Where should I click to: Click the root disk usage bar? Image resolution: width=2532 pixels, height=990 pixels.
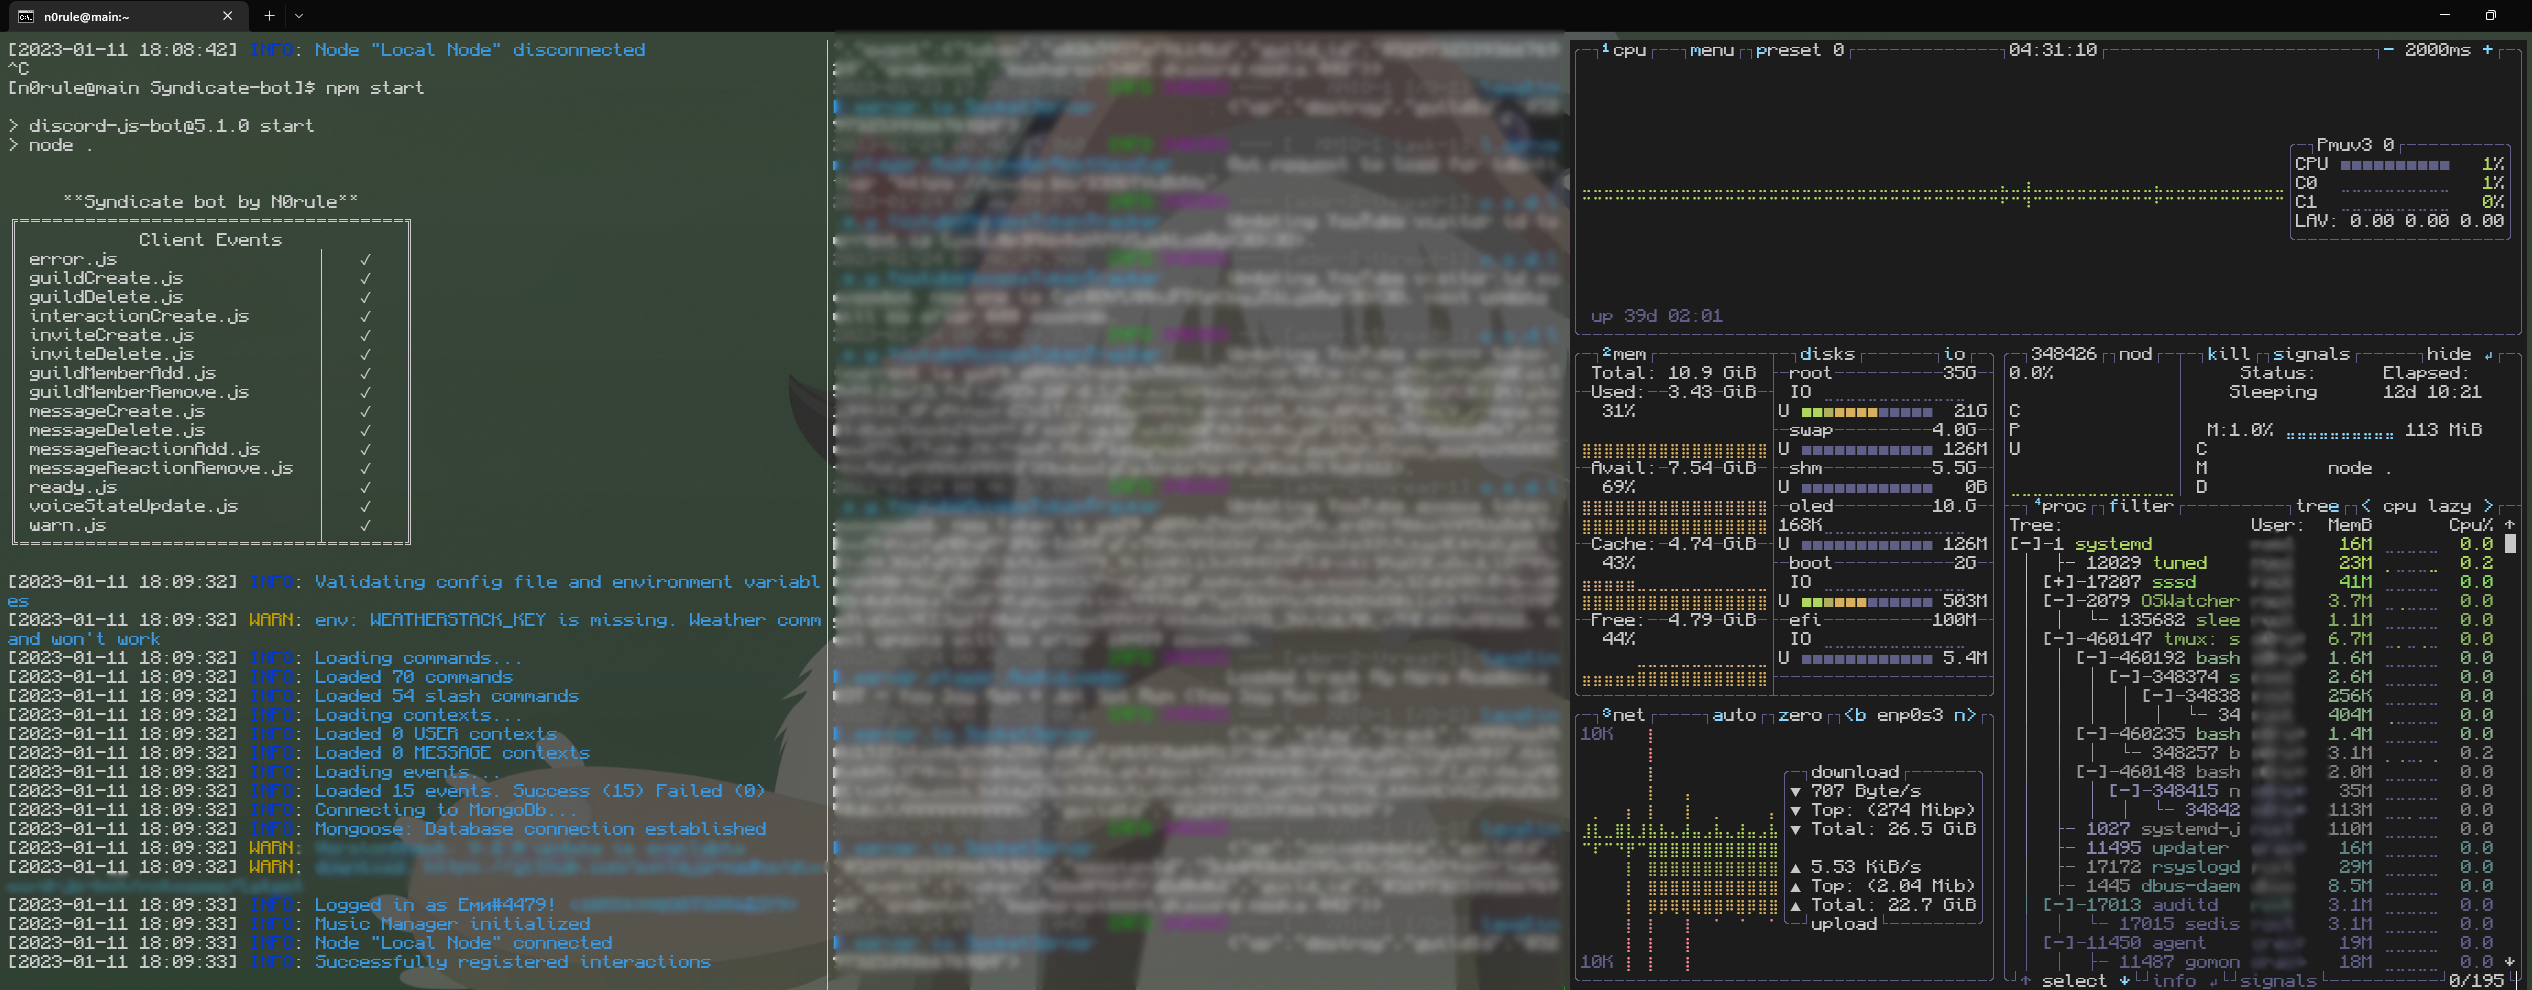(x=1867, y=412)
